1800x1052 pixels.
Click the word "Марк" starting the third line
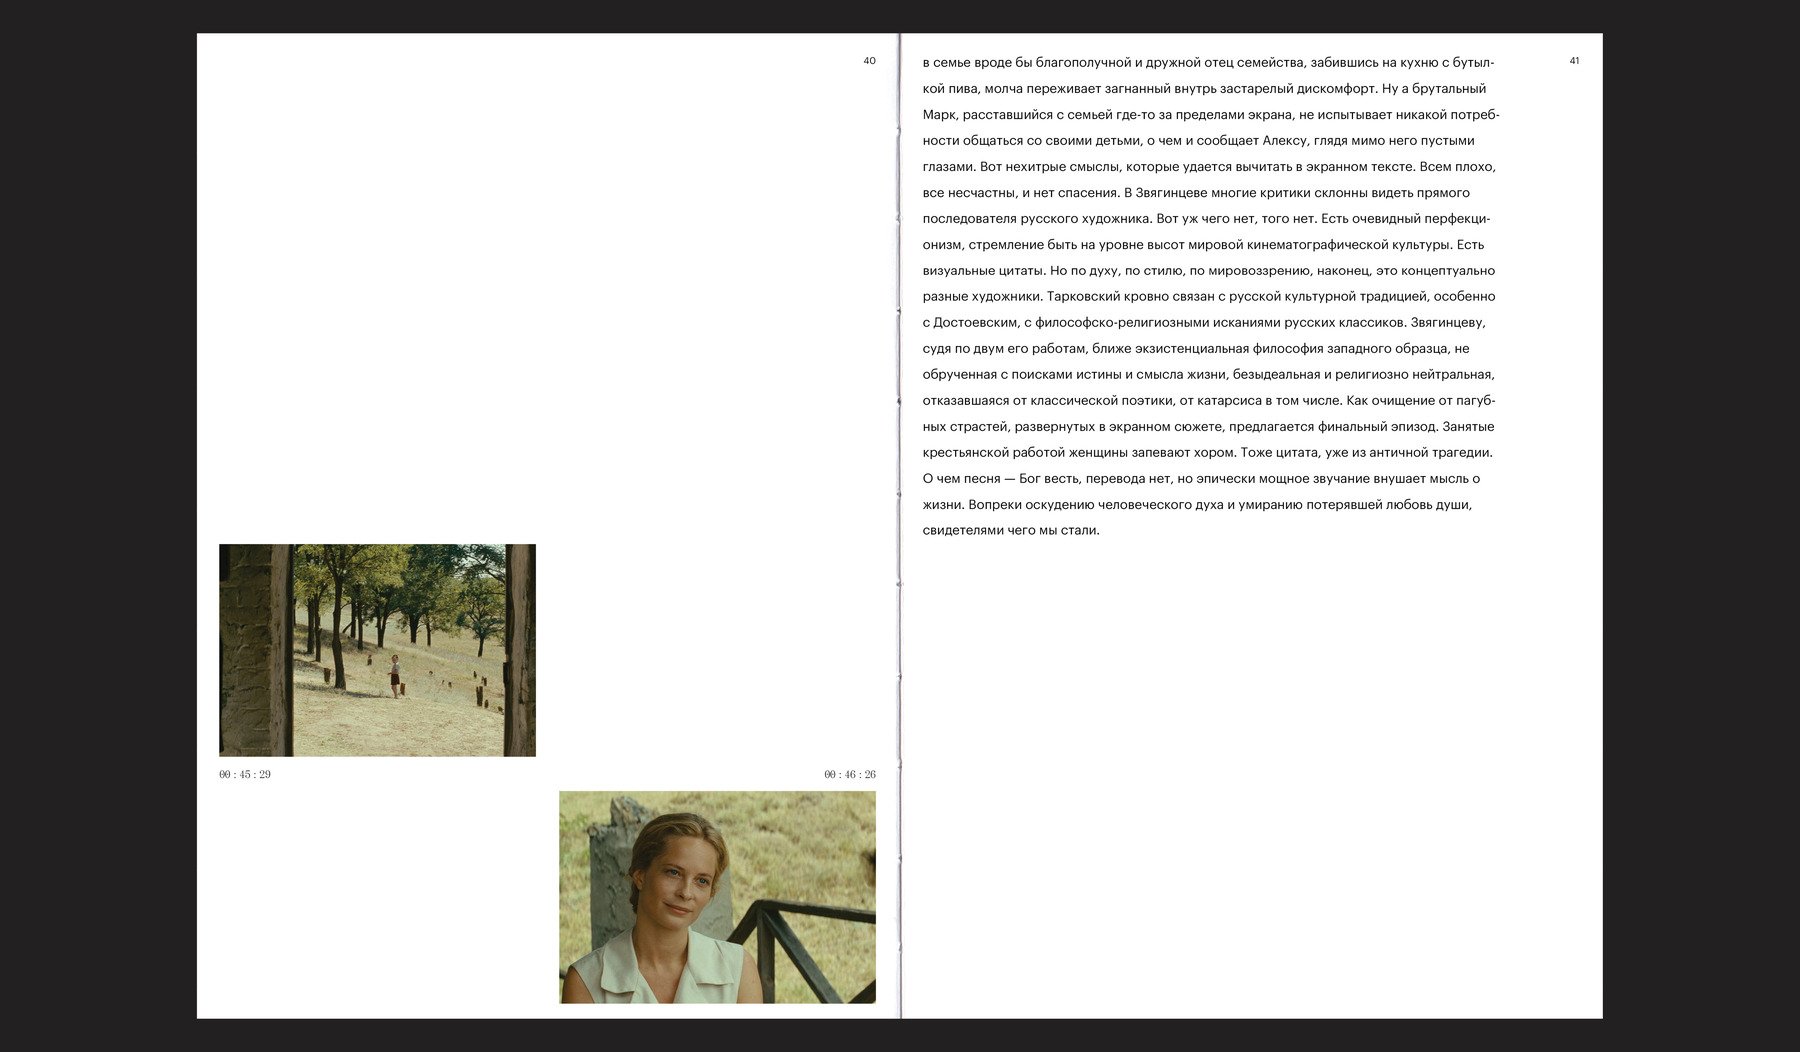(939, 115)
